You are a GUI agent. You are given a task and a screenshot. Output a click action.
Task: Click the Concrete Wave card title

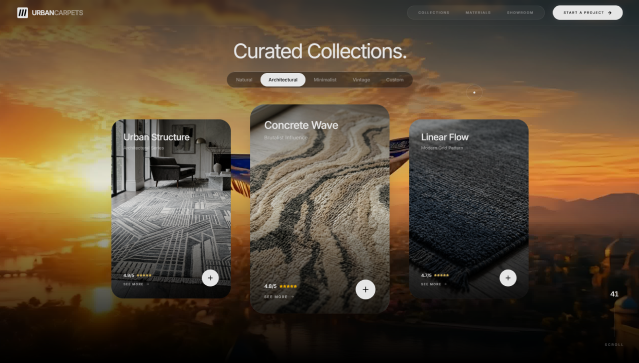(x=301, y=125)
